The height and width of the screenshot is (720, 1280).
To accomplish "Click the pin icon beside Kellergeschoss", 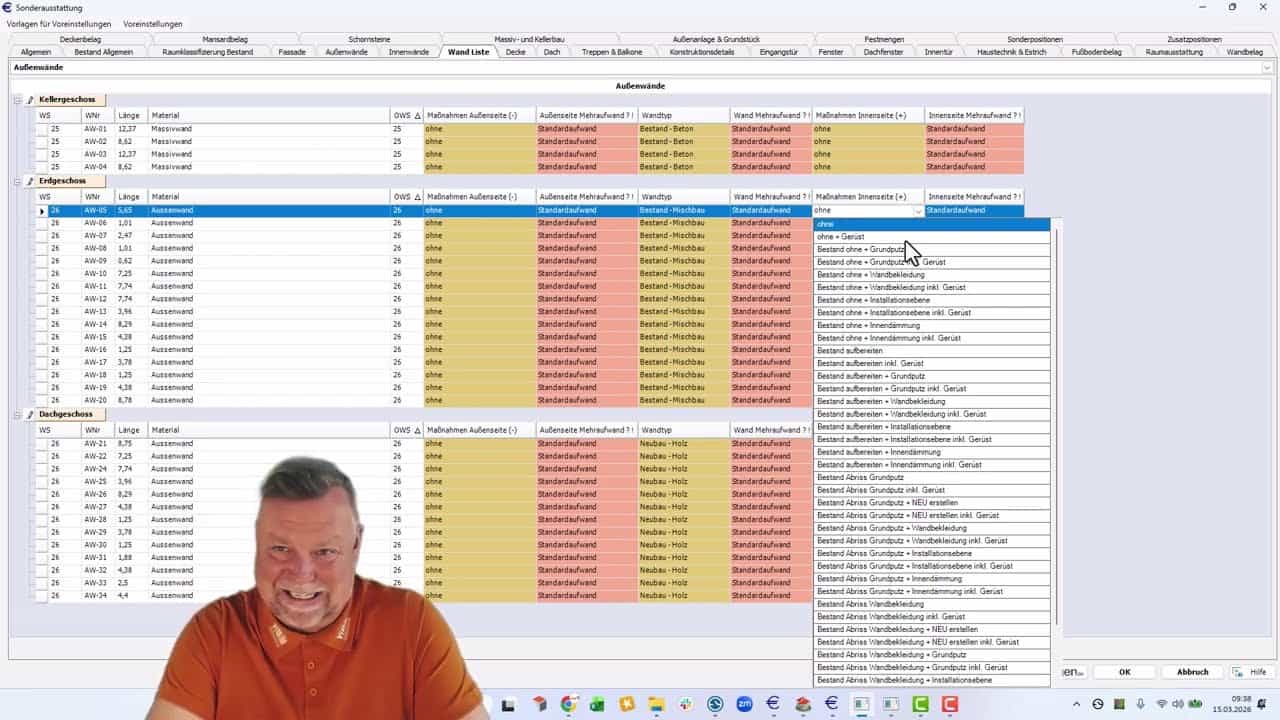I will point(30,100).
